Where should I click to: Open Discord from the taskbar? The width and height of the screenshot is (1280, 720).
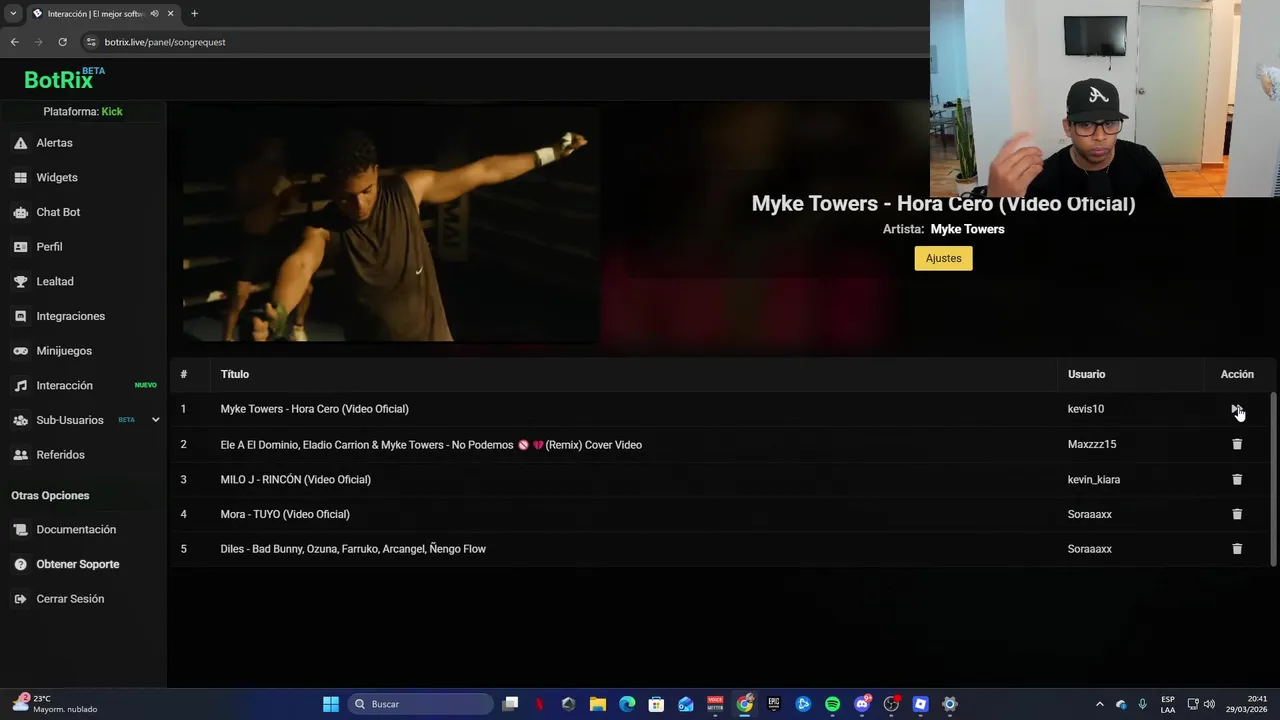coord(862,704)
